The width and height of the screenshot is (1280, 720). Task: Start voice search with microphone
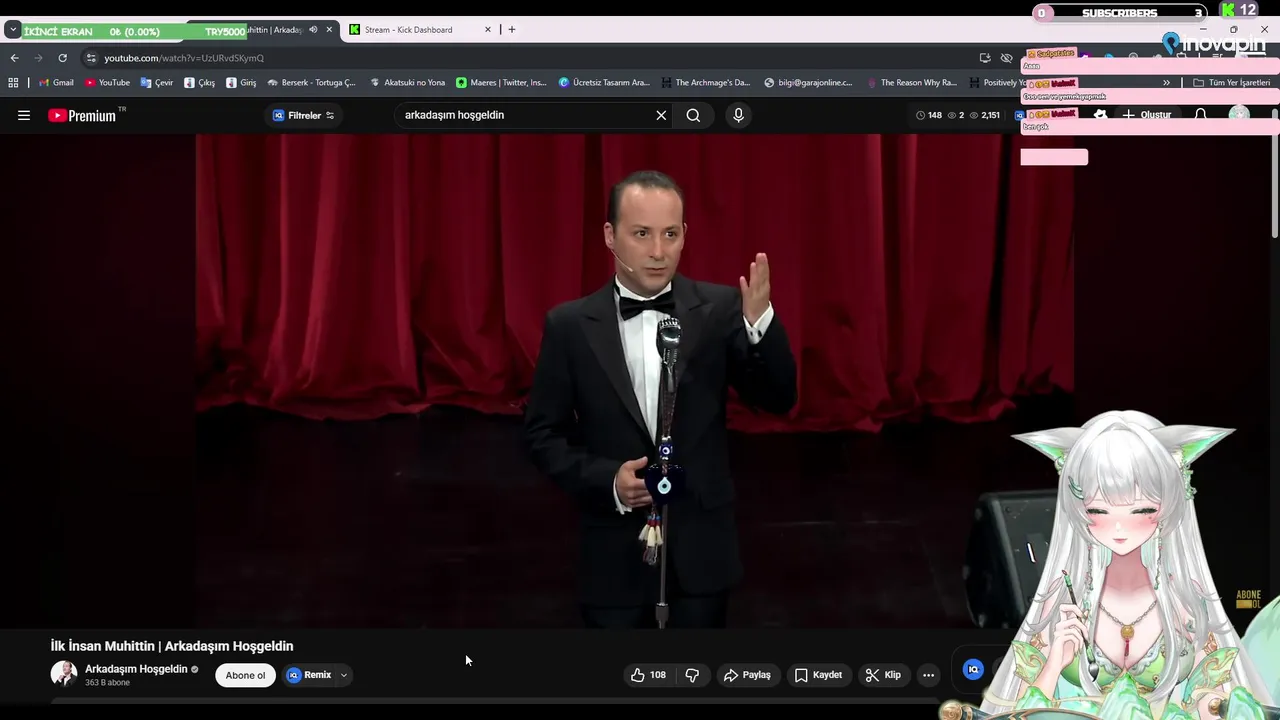click(738, 115)
